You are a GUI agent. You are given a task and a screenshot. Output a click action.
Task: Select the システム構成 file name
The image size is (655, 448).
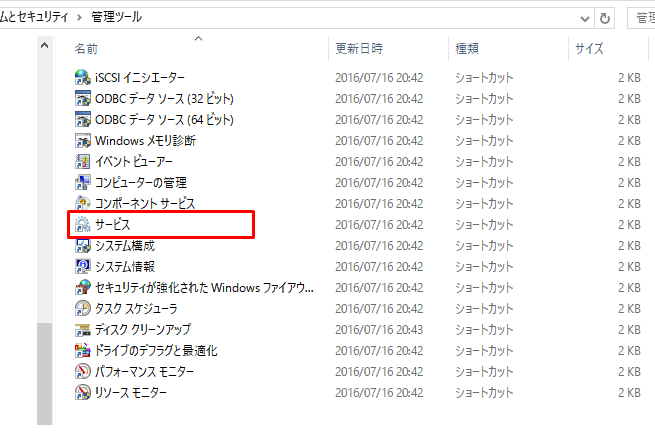(125, 245)
